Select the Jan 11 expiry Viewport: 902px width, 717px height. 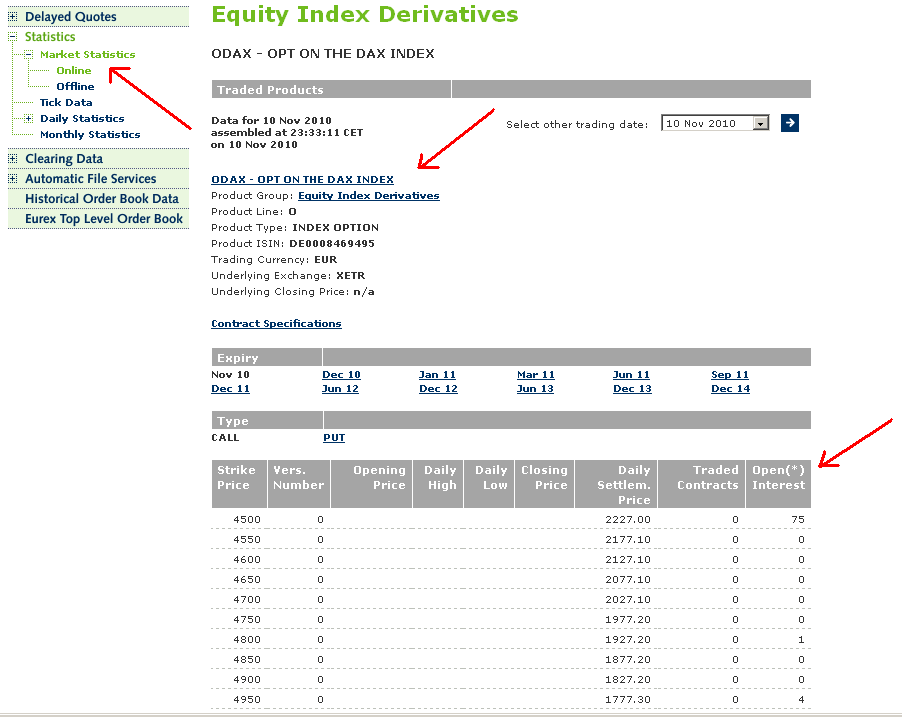[437, 375]
